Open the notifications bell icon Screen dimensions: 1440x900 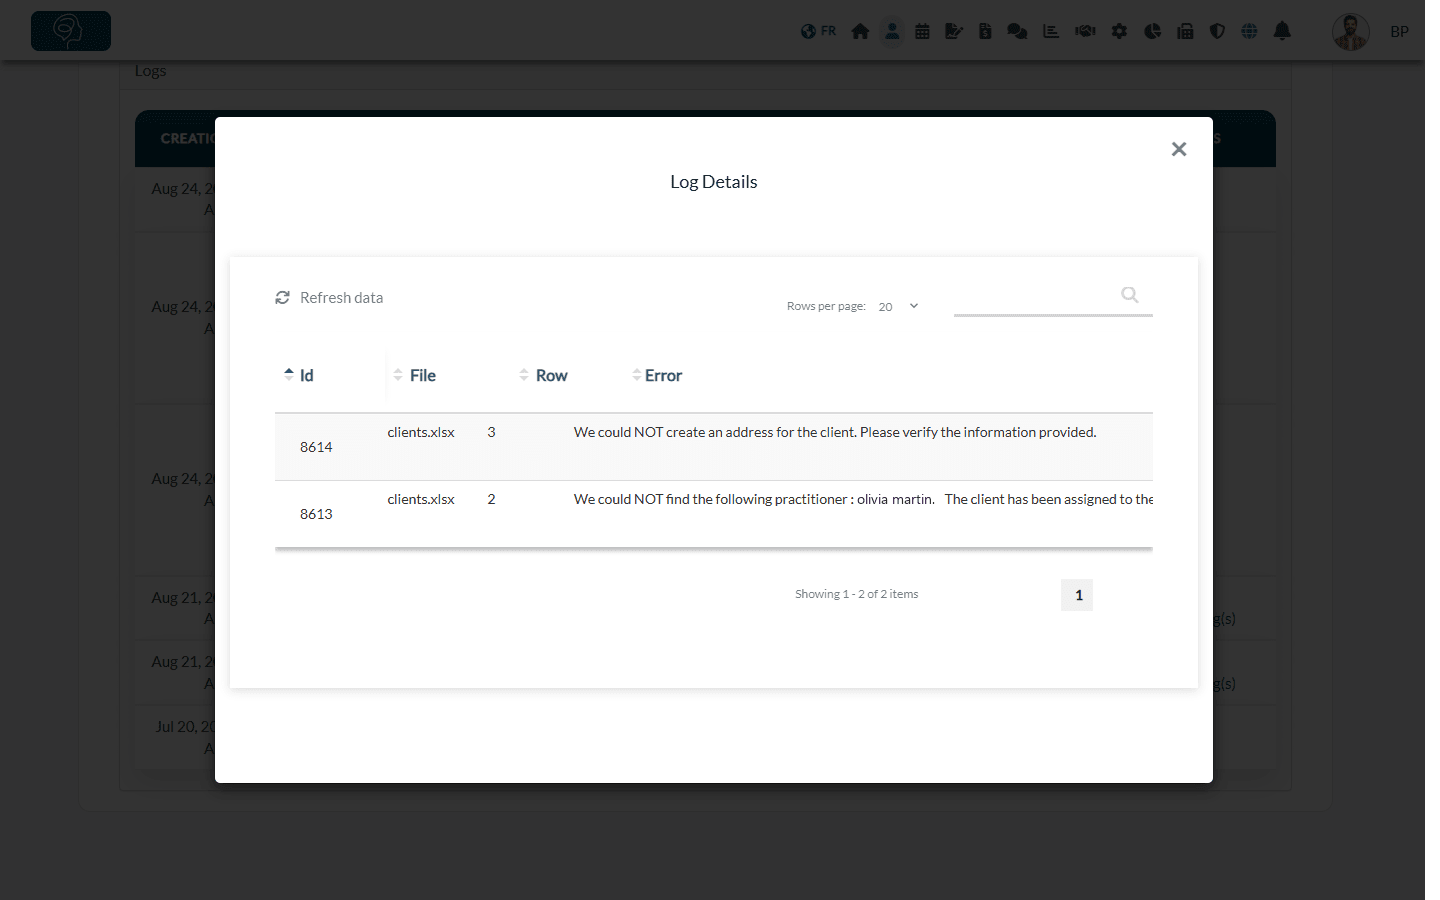click(1282, 31)
